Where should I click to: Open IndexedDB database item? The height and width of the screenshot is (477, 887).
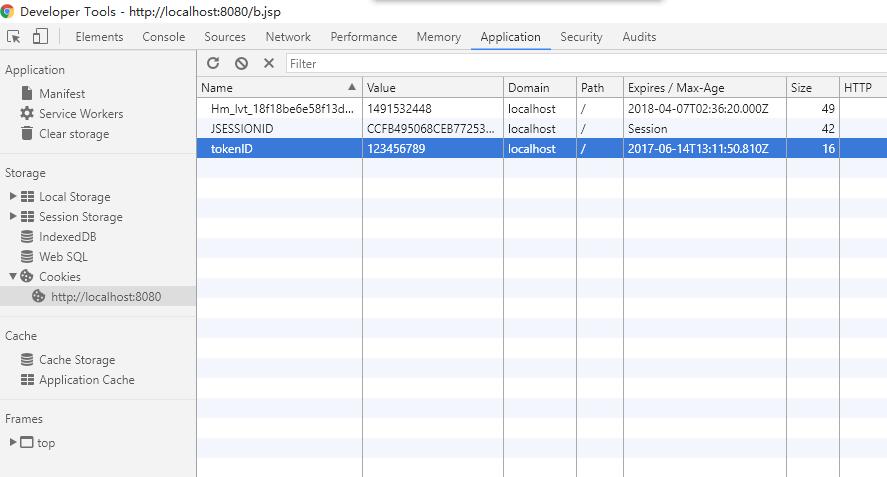pyautogui.click(x=58, y=237)
